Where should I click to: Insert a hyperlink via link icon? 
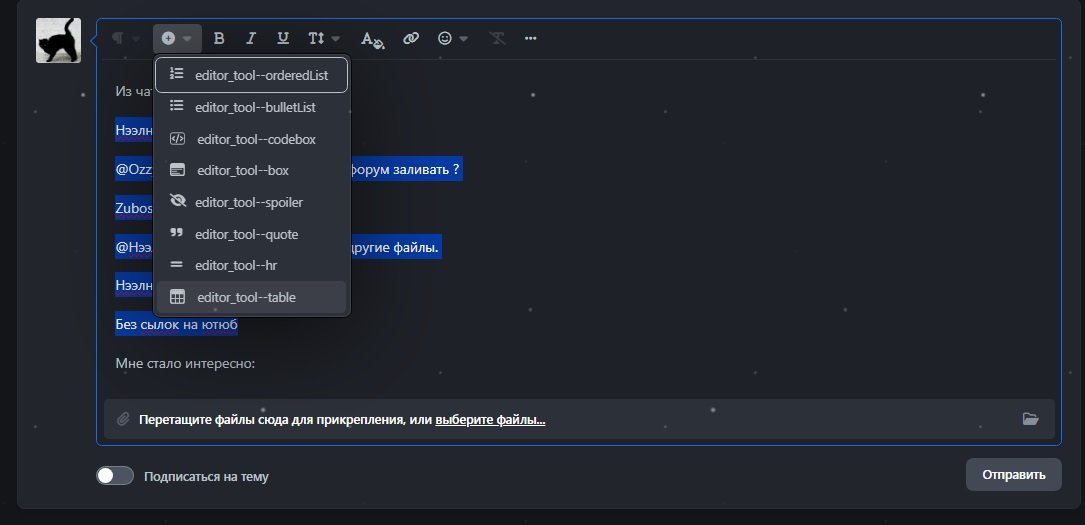coord(411,38)
